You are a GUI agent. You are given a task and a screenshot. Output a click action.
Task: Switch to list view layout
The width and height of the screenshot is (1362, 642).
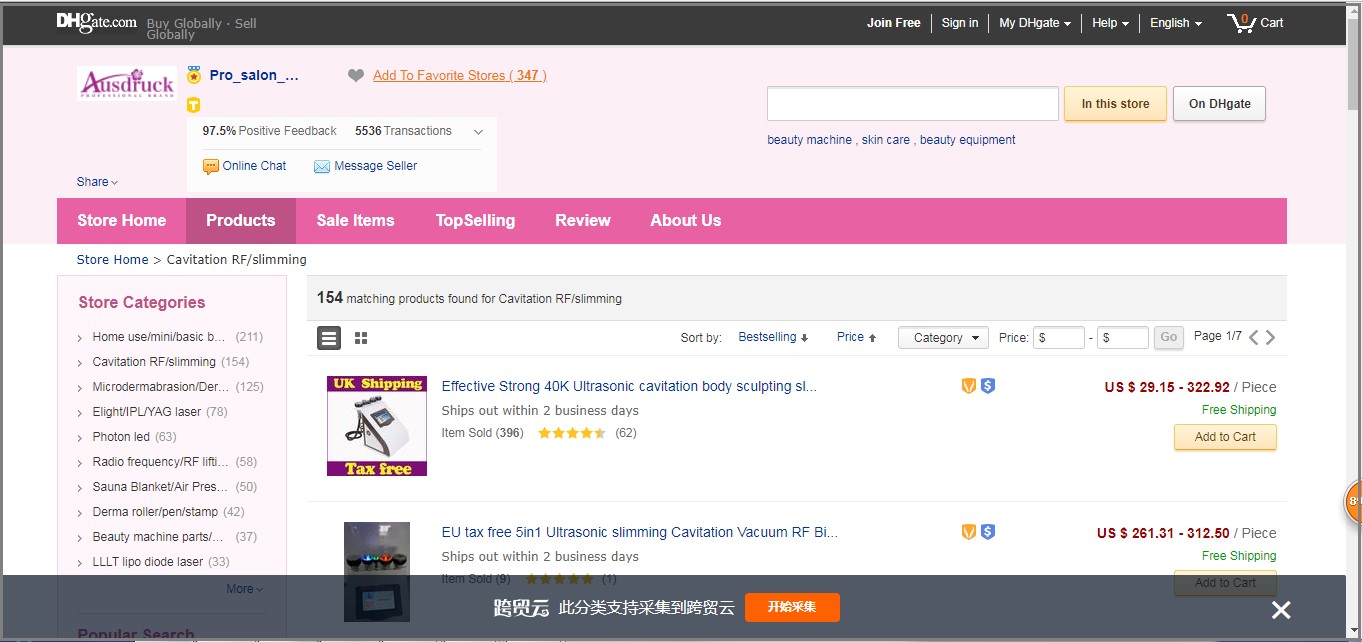click(x=329, y=338)
